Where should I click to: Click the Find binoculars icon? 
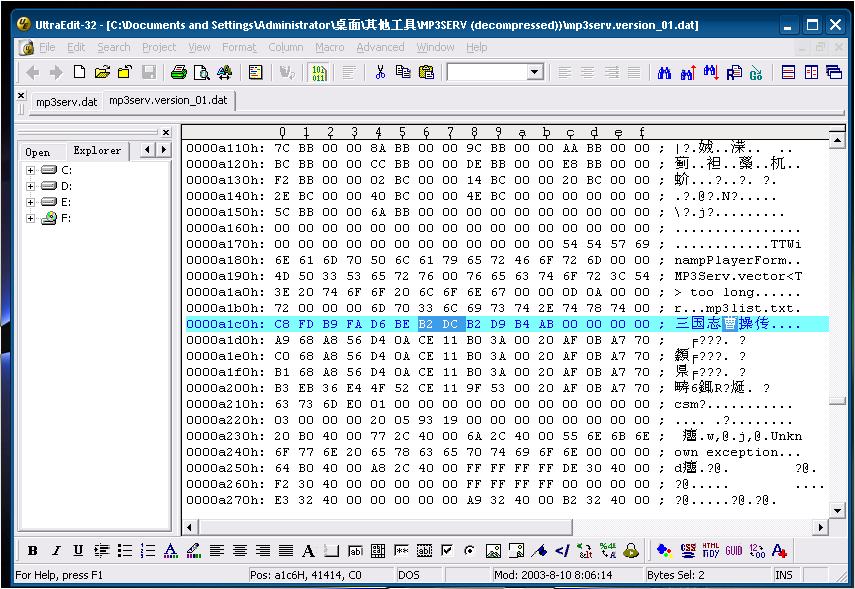[665, 72]
